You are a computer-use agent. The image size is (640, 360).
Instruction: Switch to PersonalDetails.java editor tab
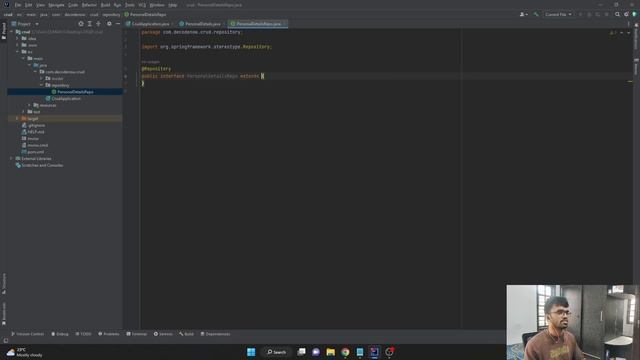(202, 24)
